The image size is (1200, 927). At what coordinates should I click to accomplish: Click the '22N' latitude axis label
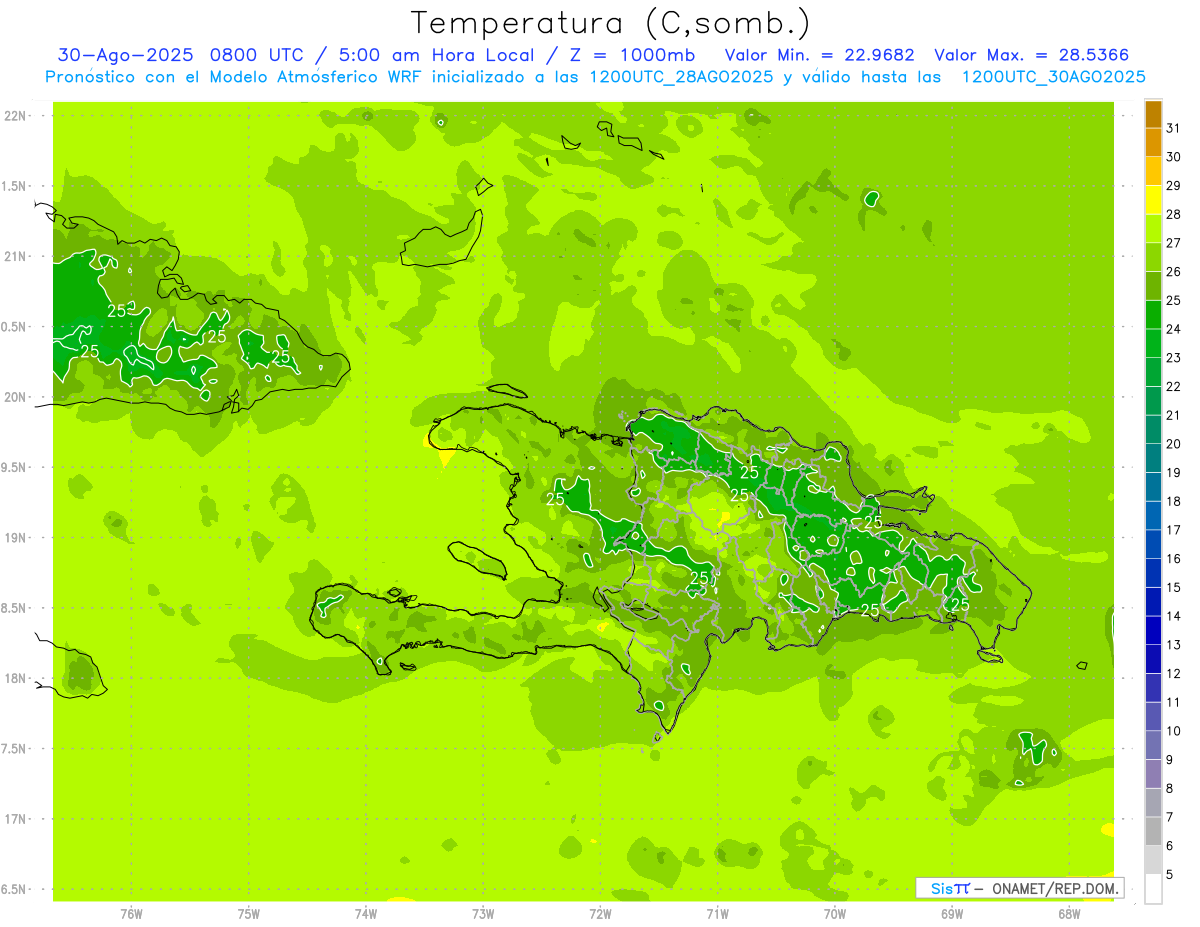point(17,116)
